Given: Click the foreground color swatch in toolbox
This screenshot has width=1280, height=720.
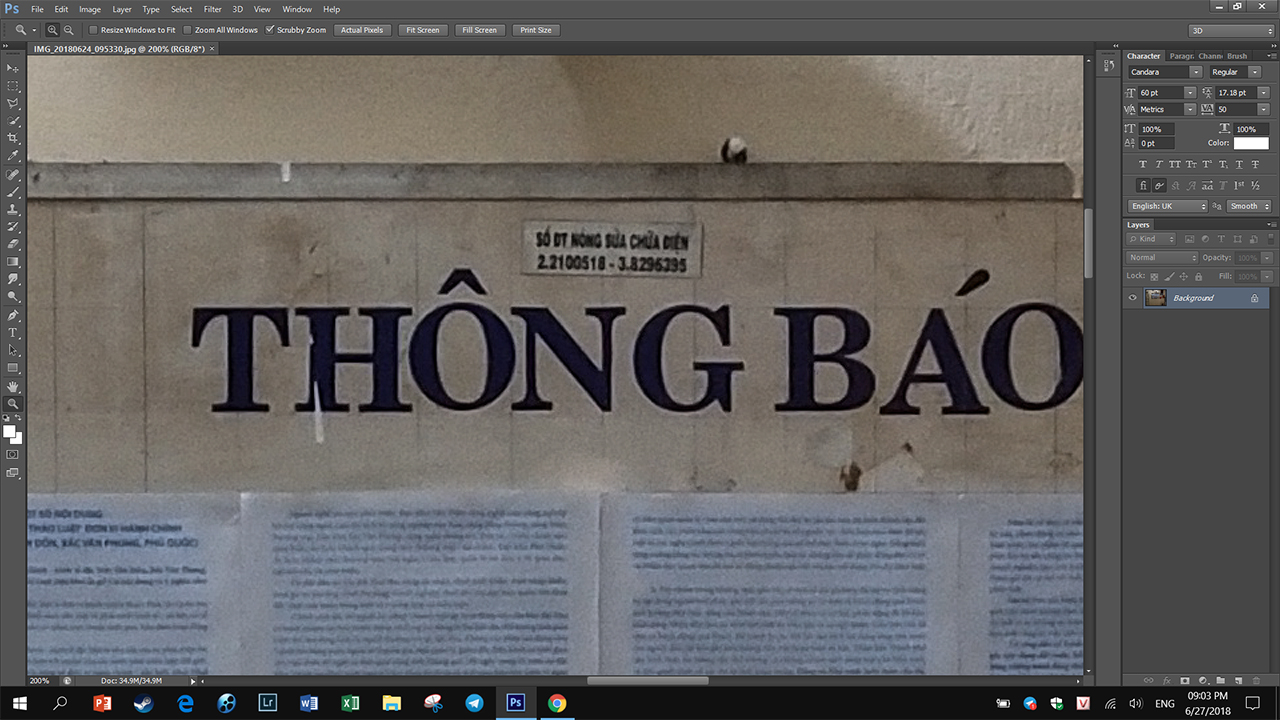Looking at the screenshot, I should (9, 431).
